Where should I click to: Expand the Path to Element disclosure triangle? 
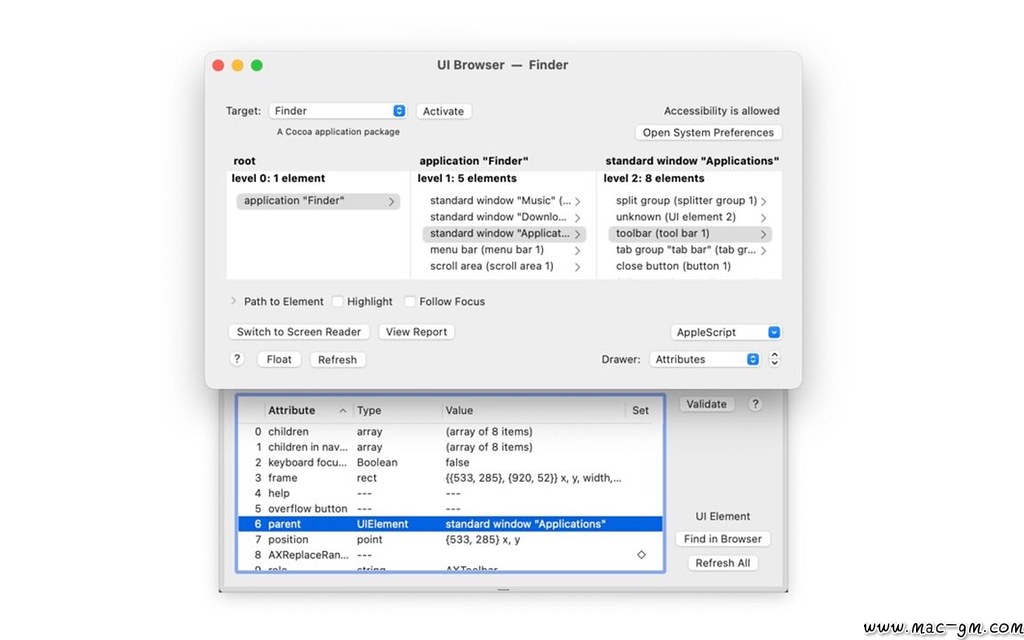tap(233, 302)
